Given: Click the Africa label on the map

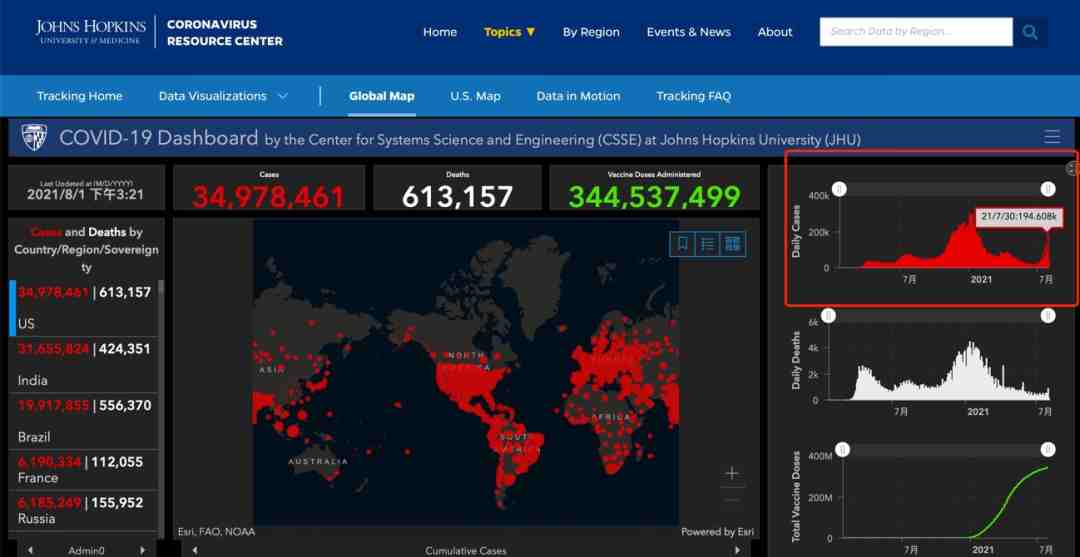Looking at the screenshot, I should [610, 417].
